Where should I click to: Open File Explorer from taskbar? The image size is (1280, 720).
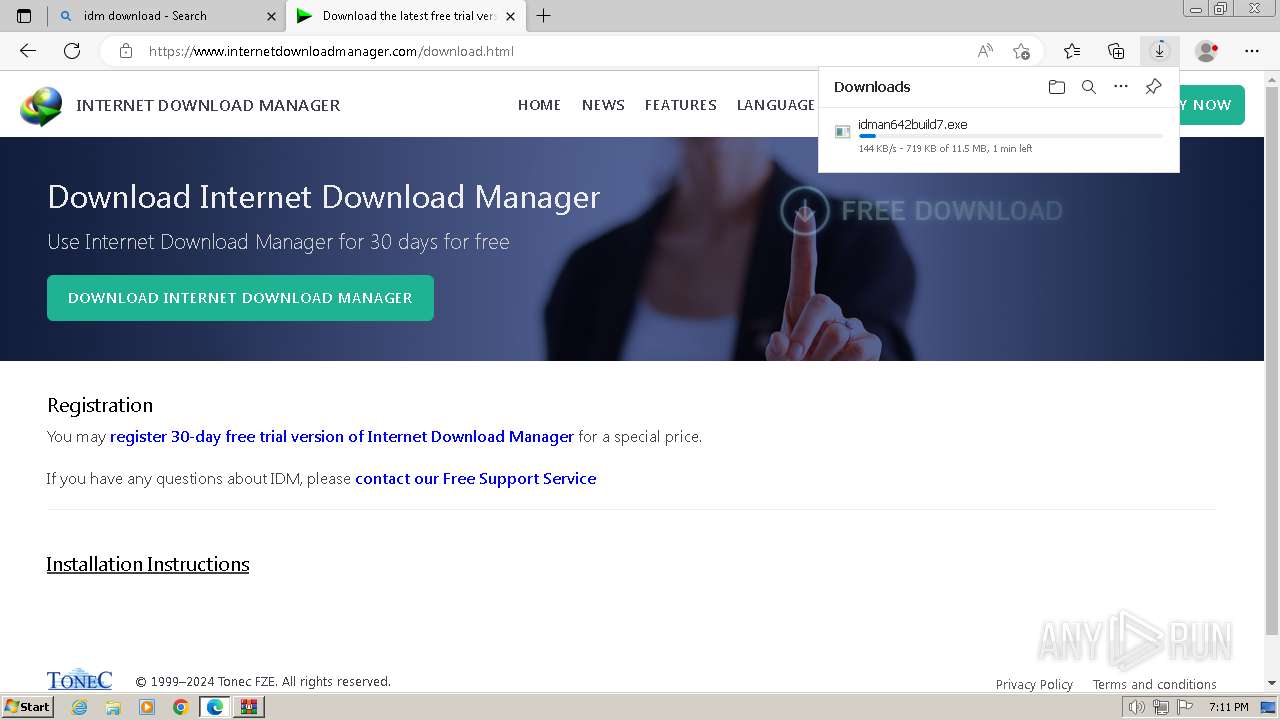[x=113, y=707]
